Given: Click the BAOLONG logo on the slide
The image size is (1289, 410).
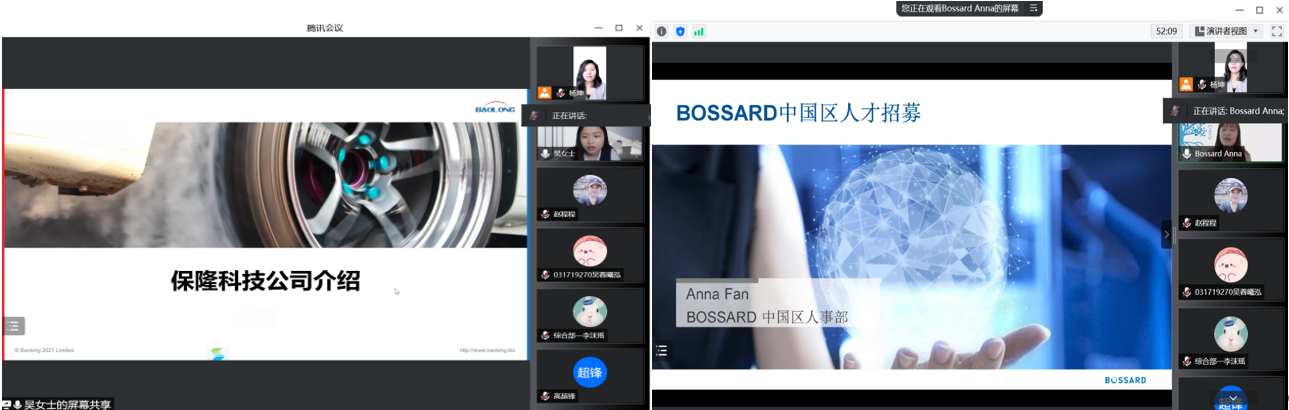Looking at the screenshot, I should tap(496, 108).
